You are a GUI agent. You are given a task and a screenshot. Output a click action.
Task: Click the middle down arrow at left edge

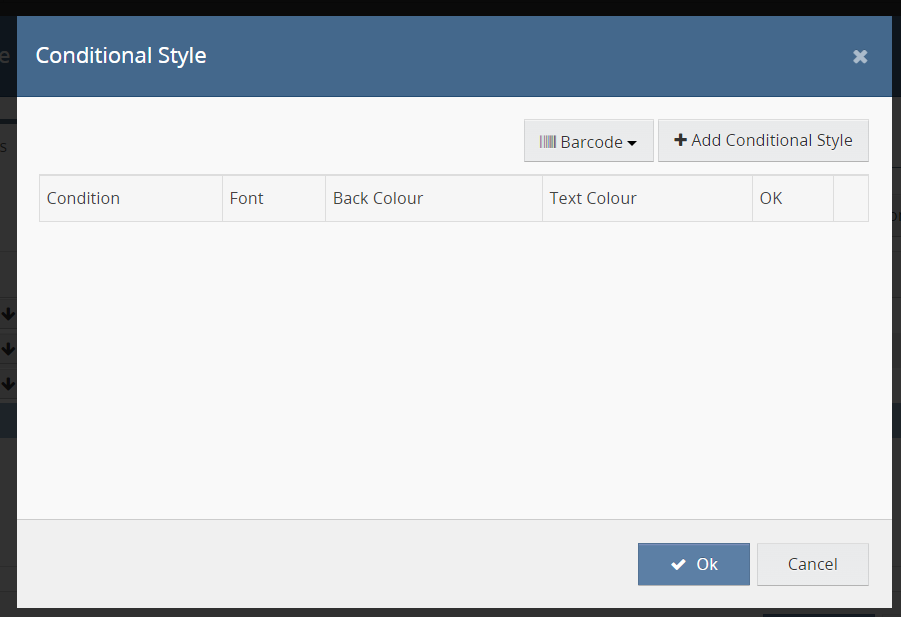[8, 349]
